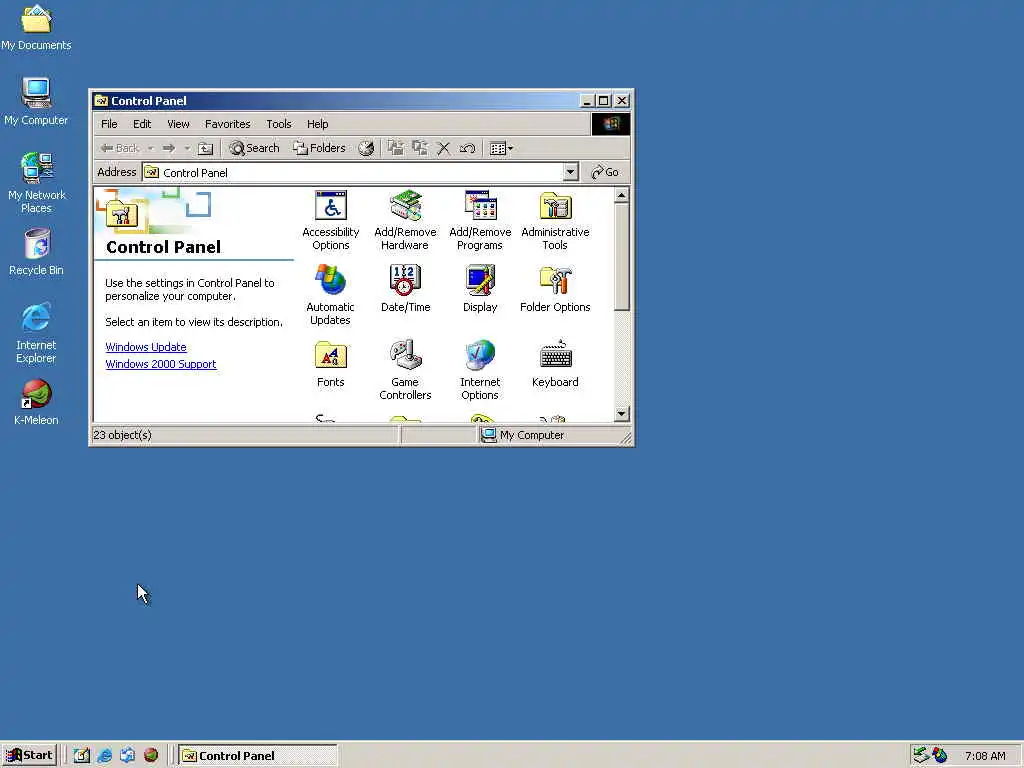Click the network tray icon
This screenshot has height=768, width=1024.
click(x=921, y=756)
